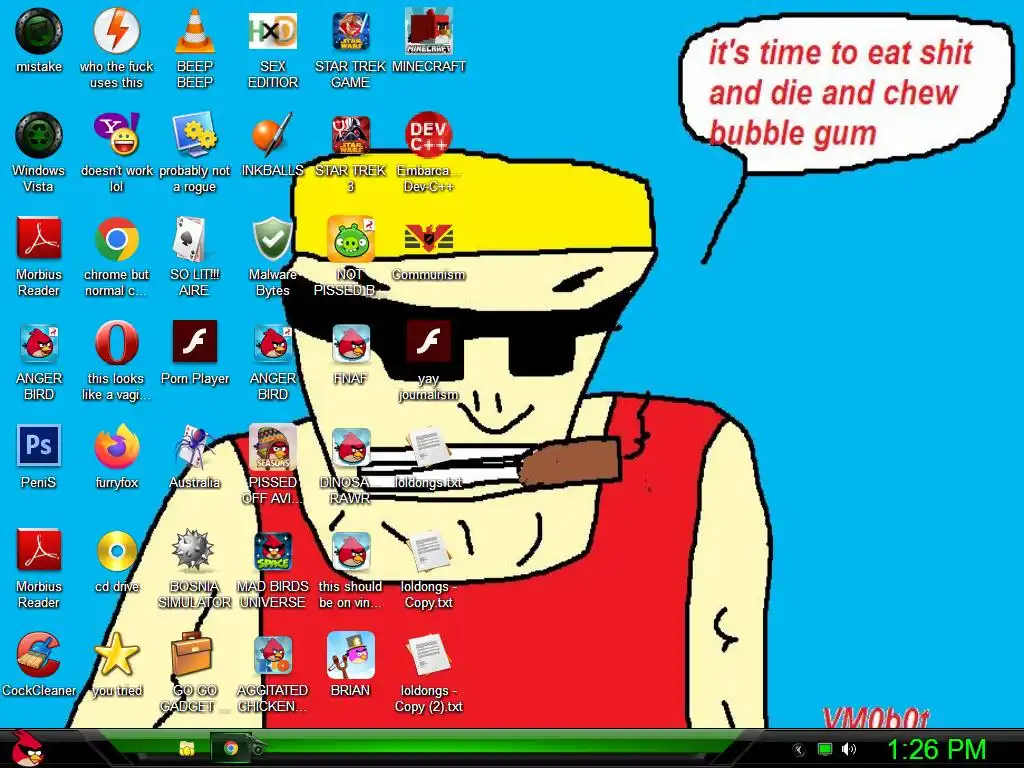
Task: Open the MINECRAFT icon
Action: click(428, 31)
